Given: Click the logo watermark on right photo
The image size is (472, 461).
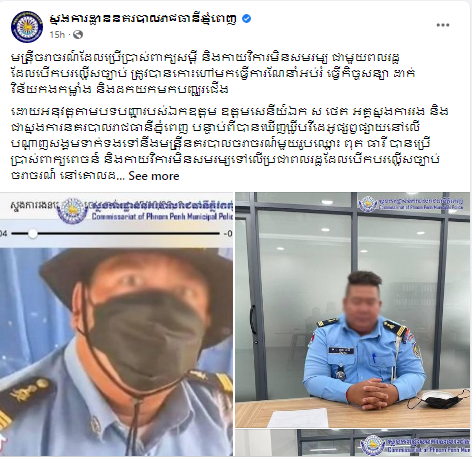Looking at the screenshot, I should (368, 204).
